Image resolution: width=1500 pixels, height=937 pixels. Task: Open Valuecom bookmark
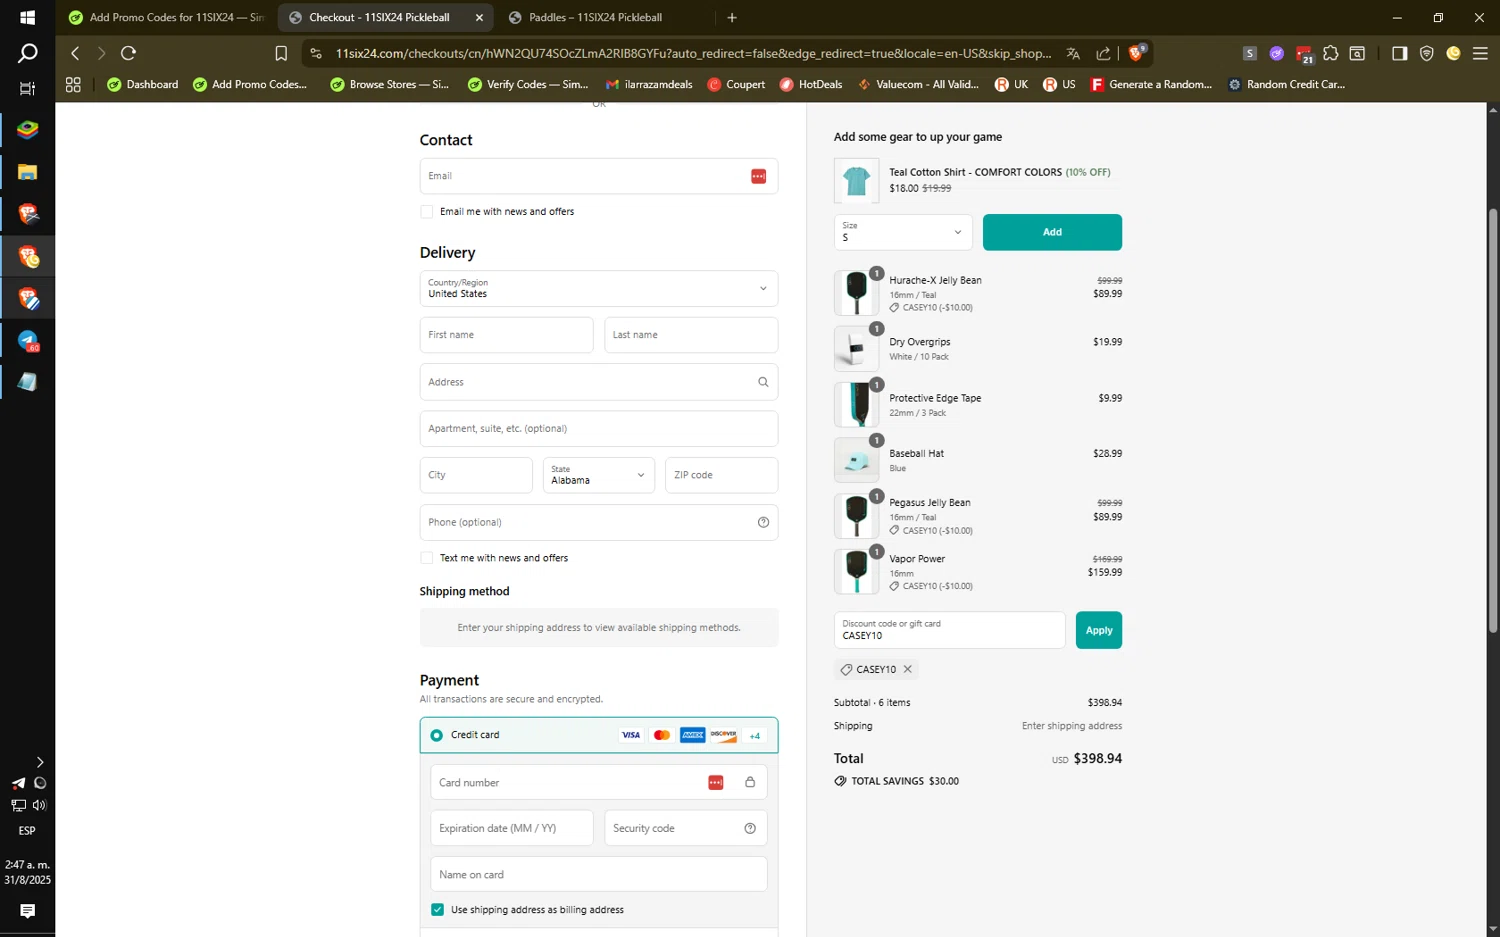point(918,85)
